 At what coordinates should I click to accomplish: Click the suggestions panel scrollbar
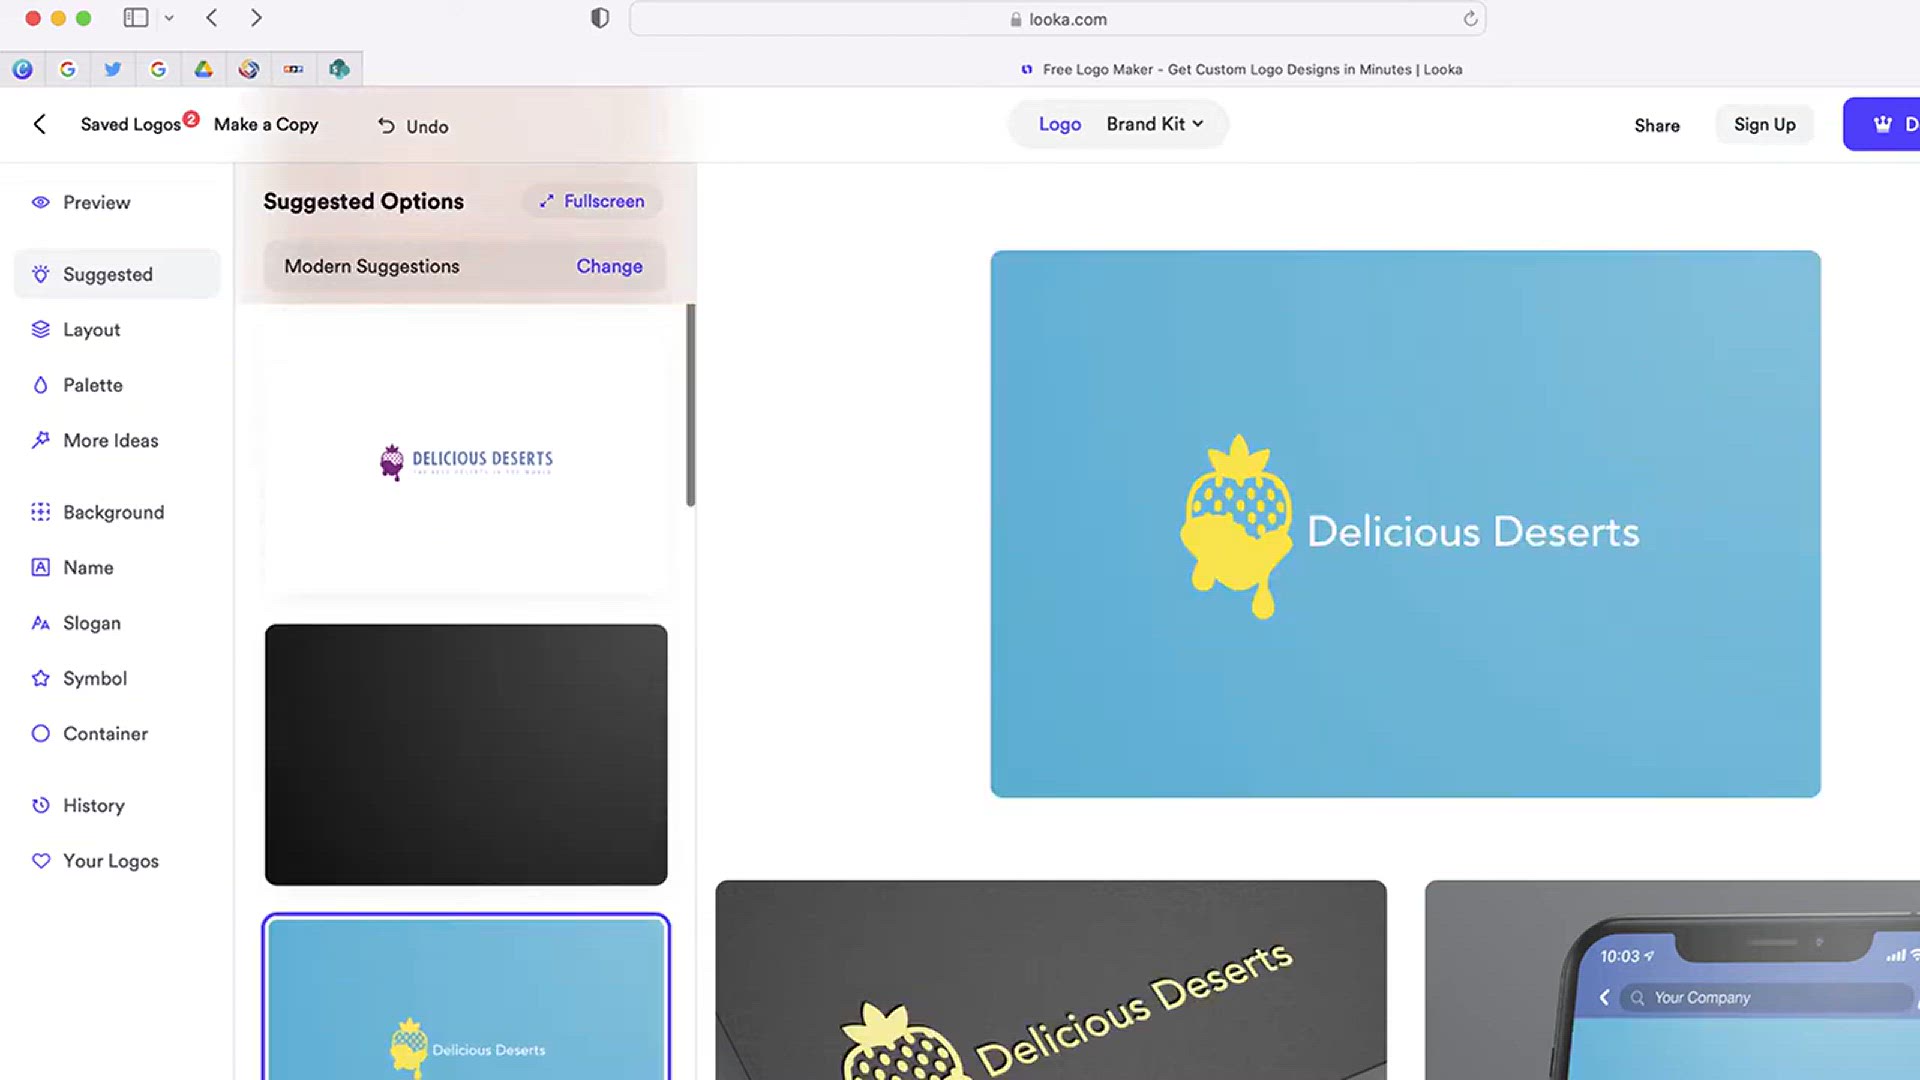[690, 405]
